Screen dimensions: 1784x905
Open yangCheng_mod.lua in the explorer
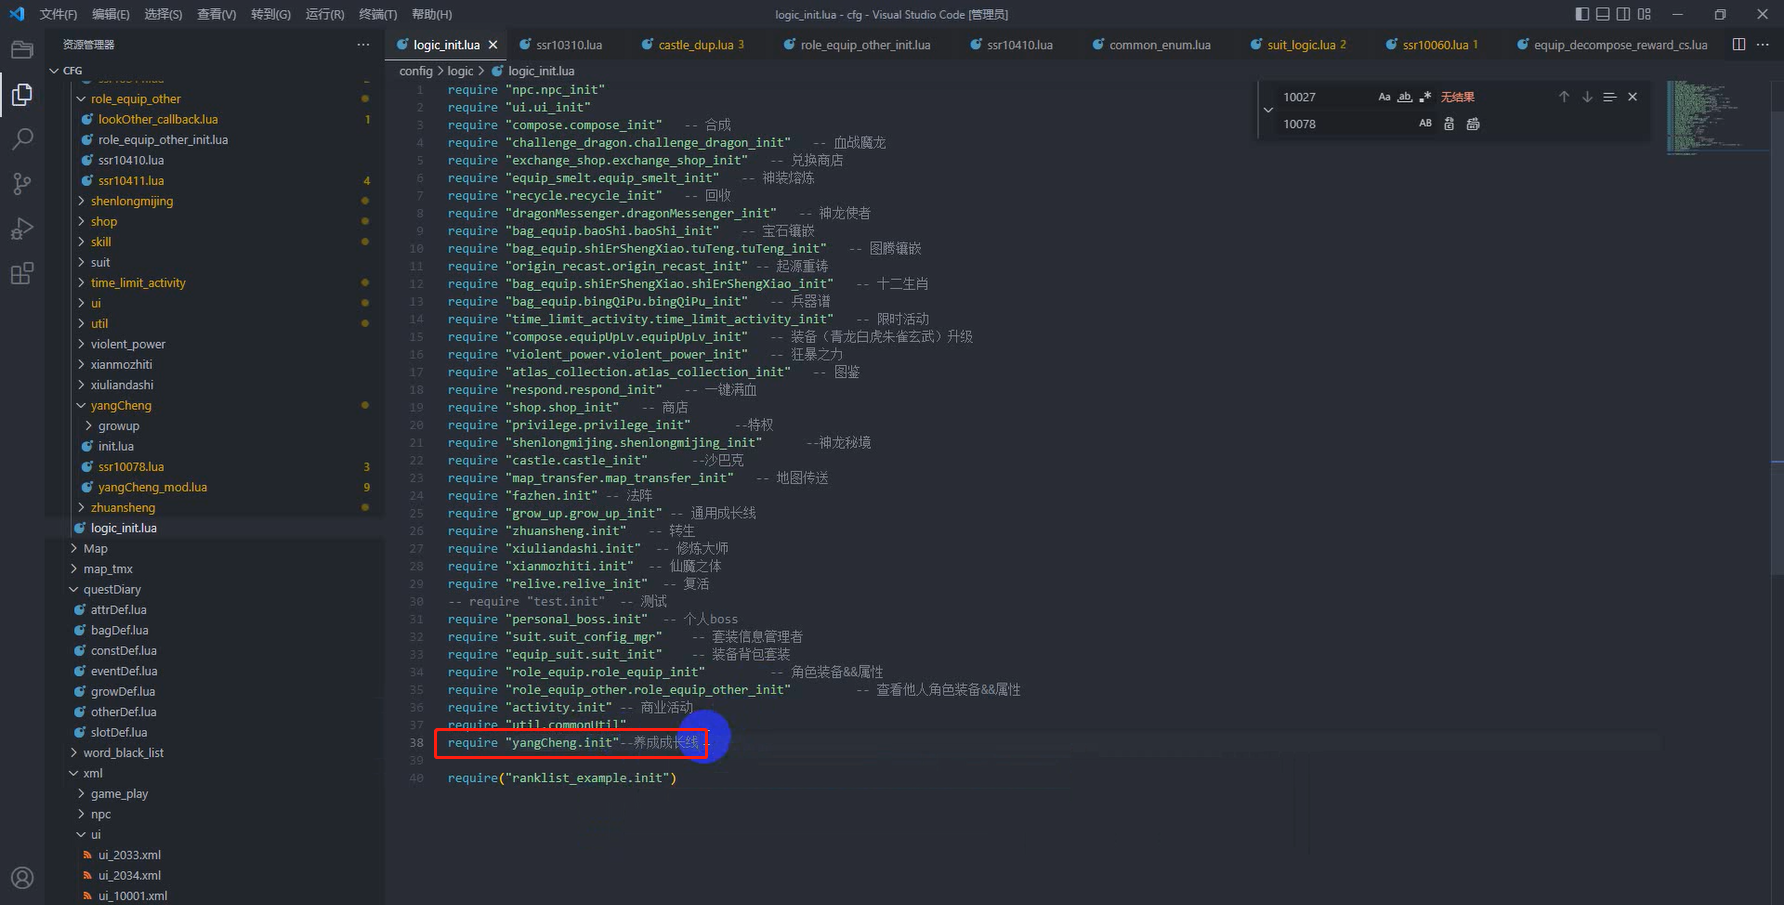tap(152, 487)
